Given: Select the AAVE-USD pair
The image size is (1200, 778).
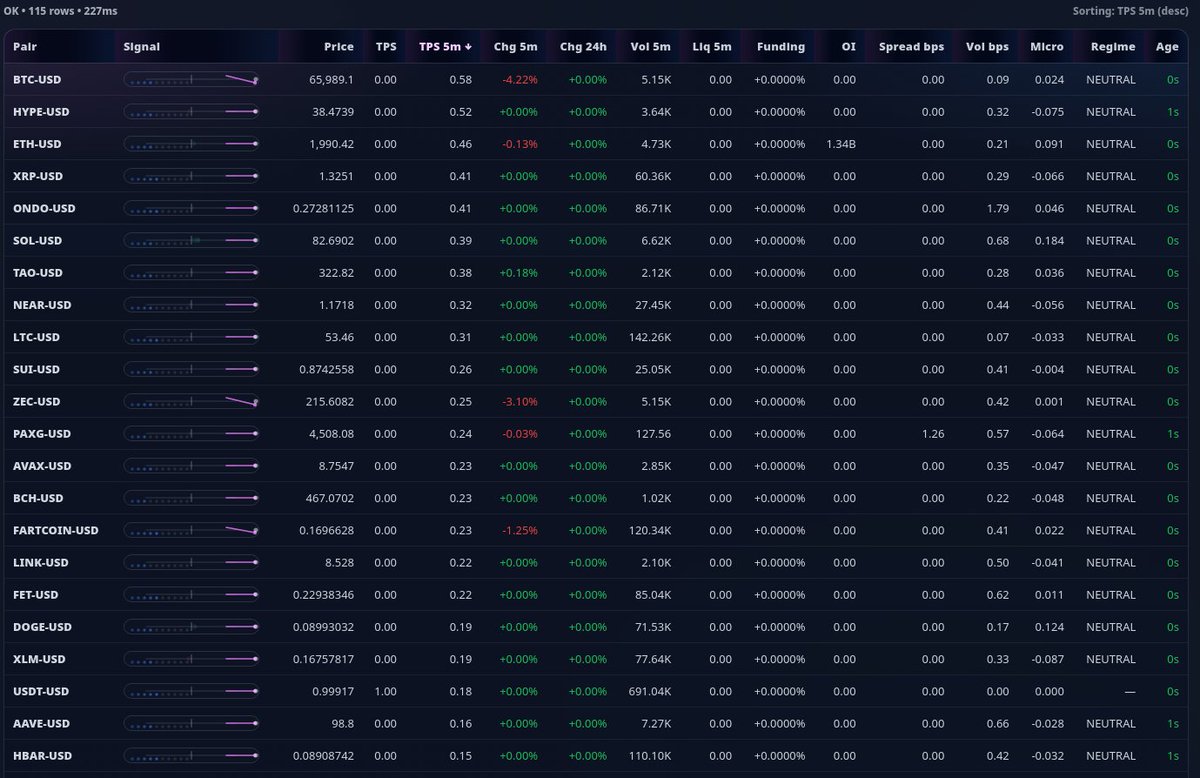Looking at the screenshot, I should click(x=41, y=724).
